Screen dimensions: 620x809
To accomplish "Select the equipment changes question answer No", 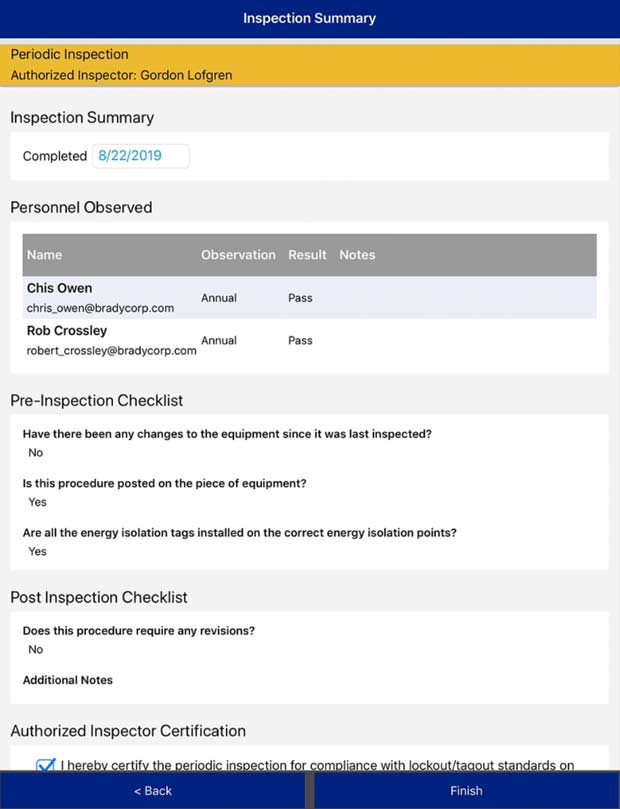I will click(36, 453).
